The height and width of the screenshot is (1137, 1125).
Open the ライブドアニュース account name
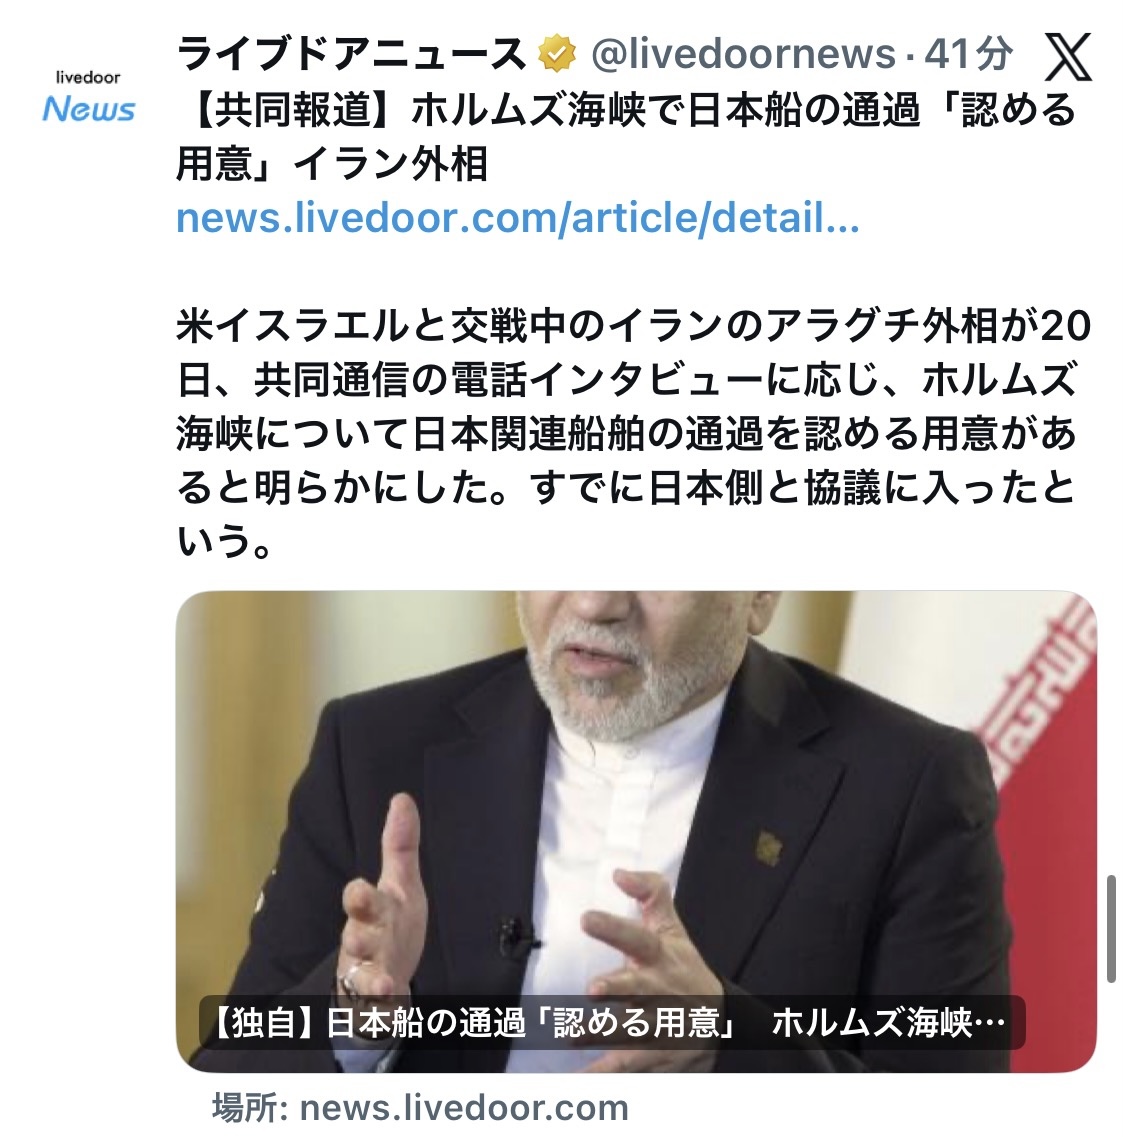350,54
